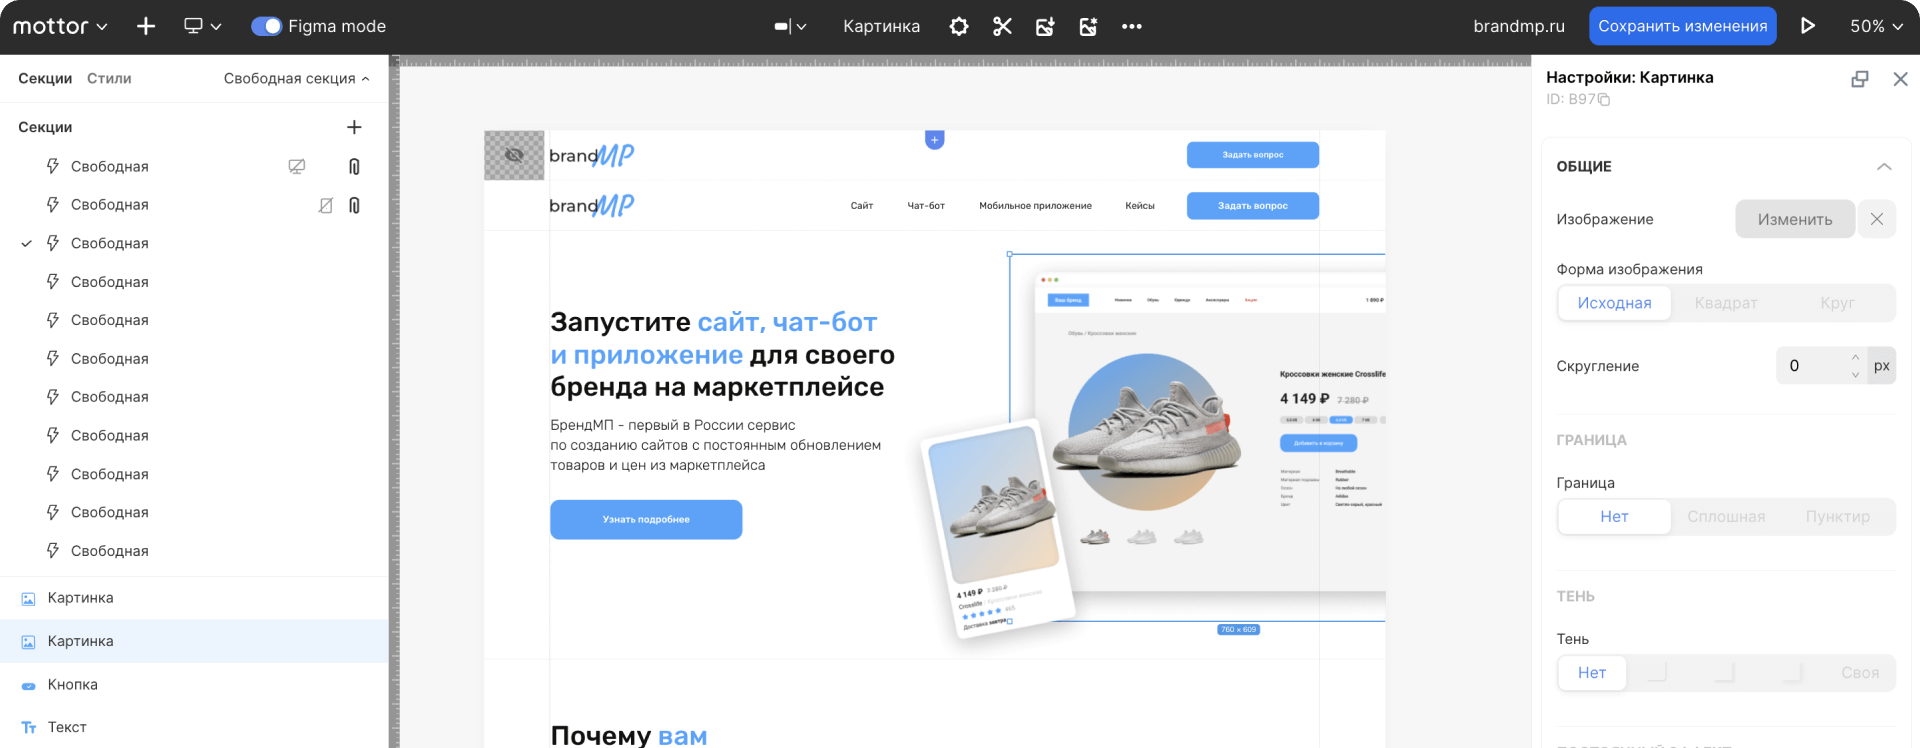Switch to the Стили tab
Image resolution: width=1920 pixels, height=748 pixels.
[109, 79]
